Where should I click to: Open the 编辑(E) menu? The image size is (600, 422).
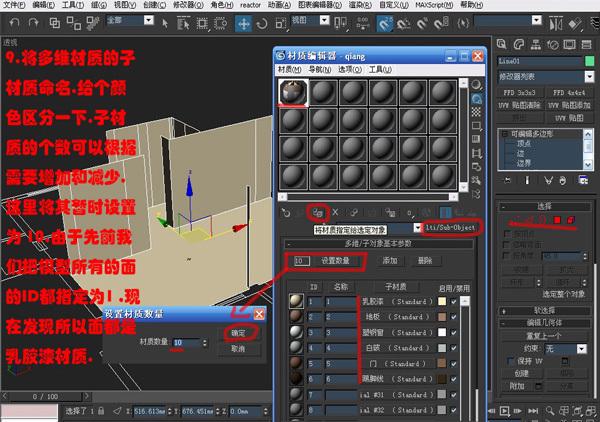pyautogui.click(x=44, y=5)
